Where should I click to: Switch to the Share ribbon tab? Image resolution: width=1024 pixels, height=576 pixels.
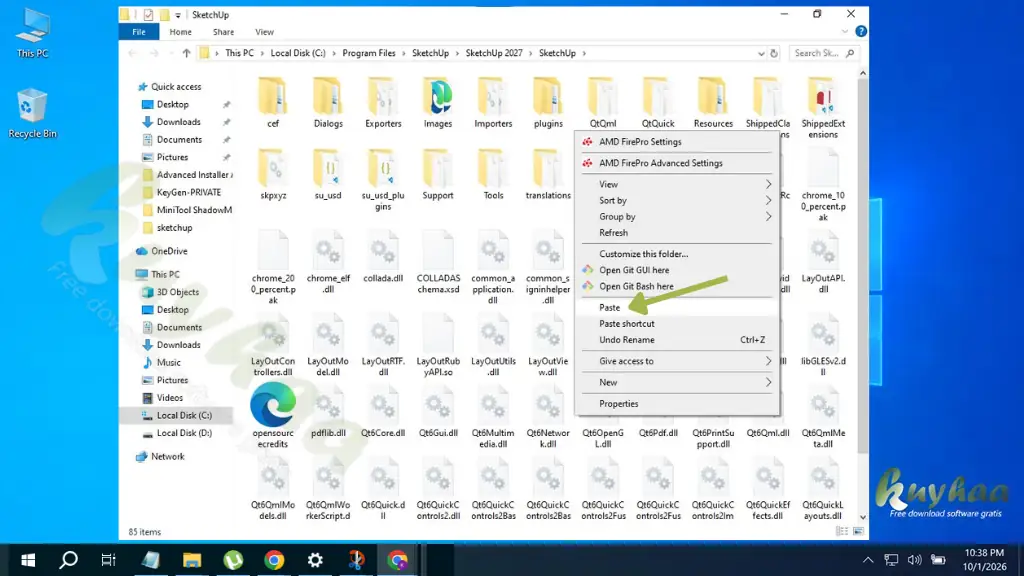[x=223, y=32]
